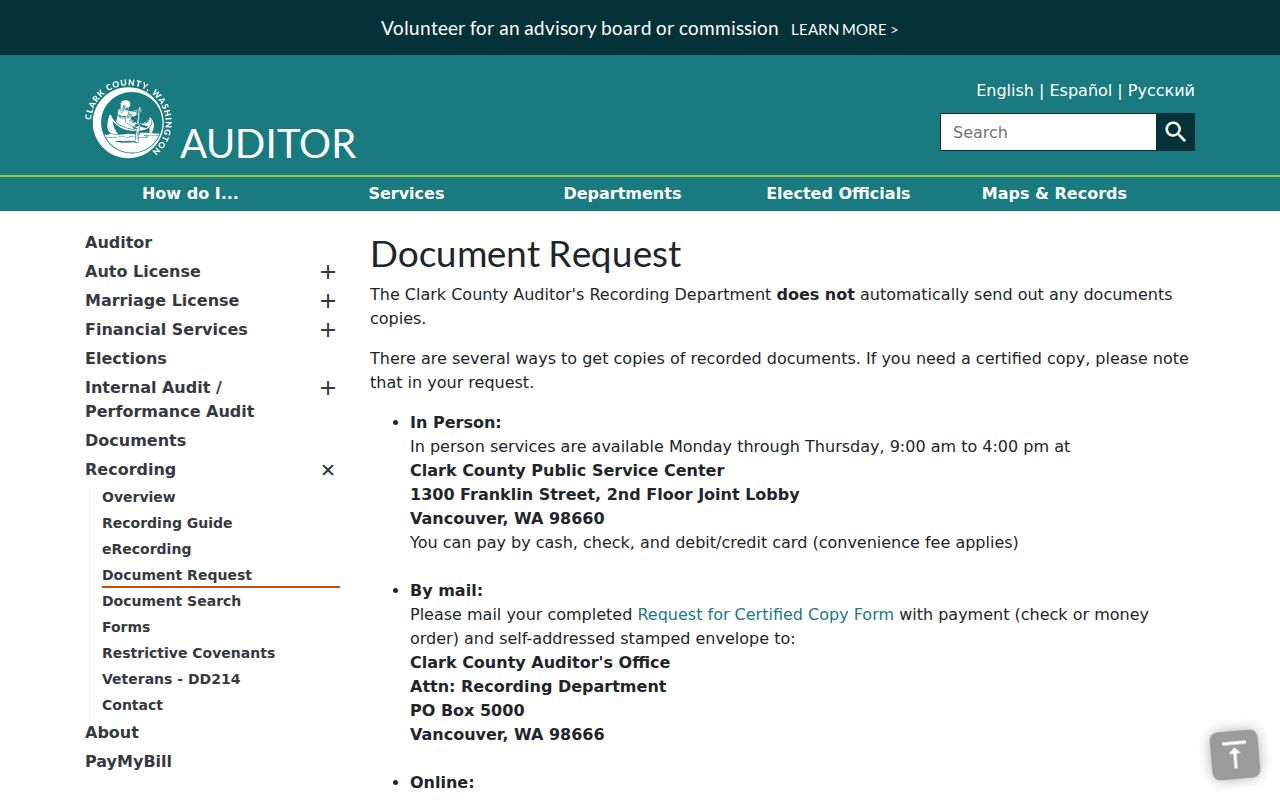Open Internal Audit / Performance Audit page

click(170, 399)
